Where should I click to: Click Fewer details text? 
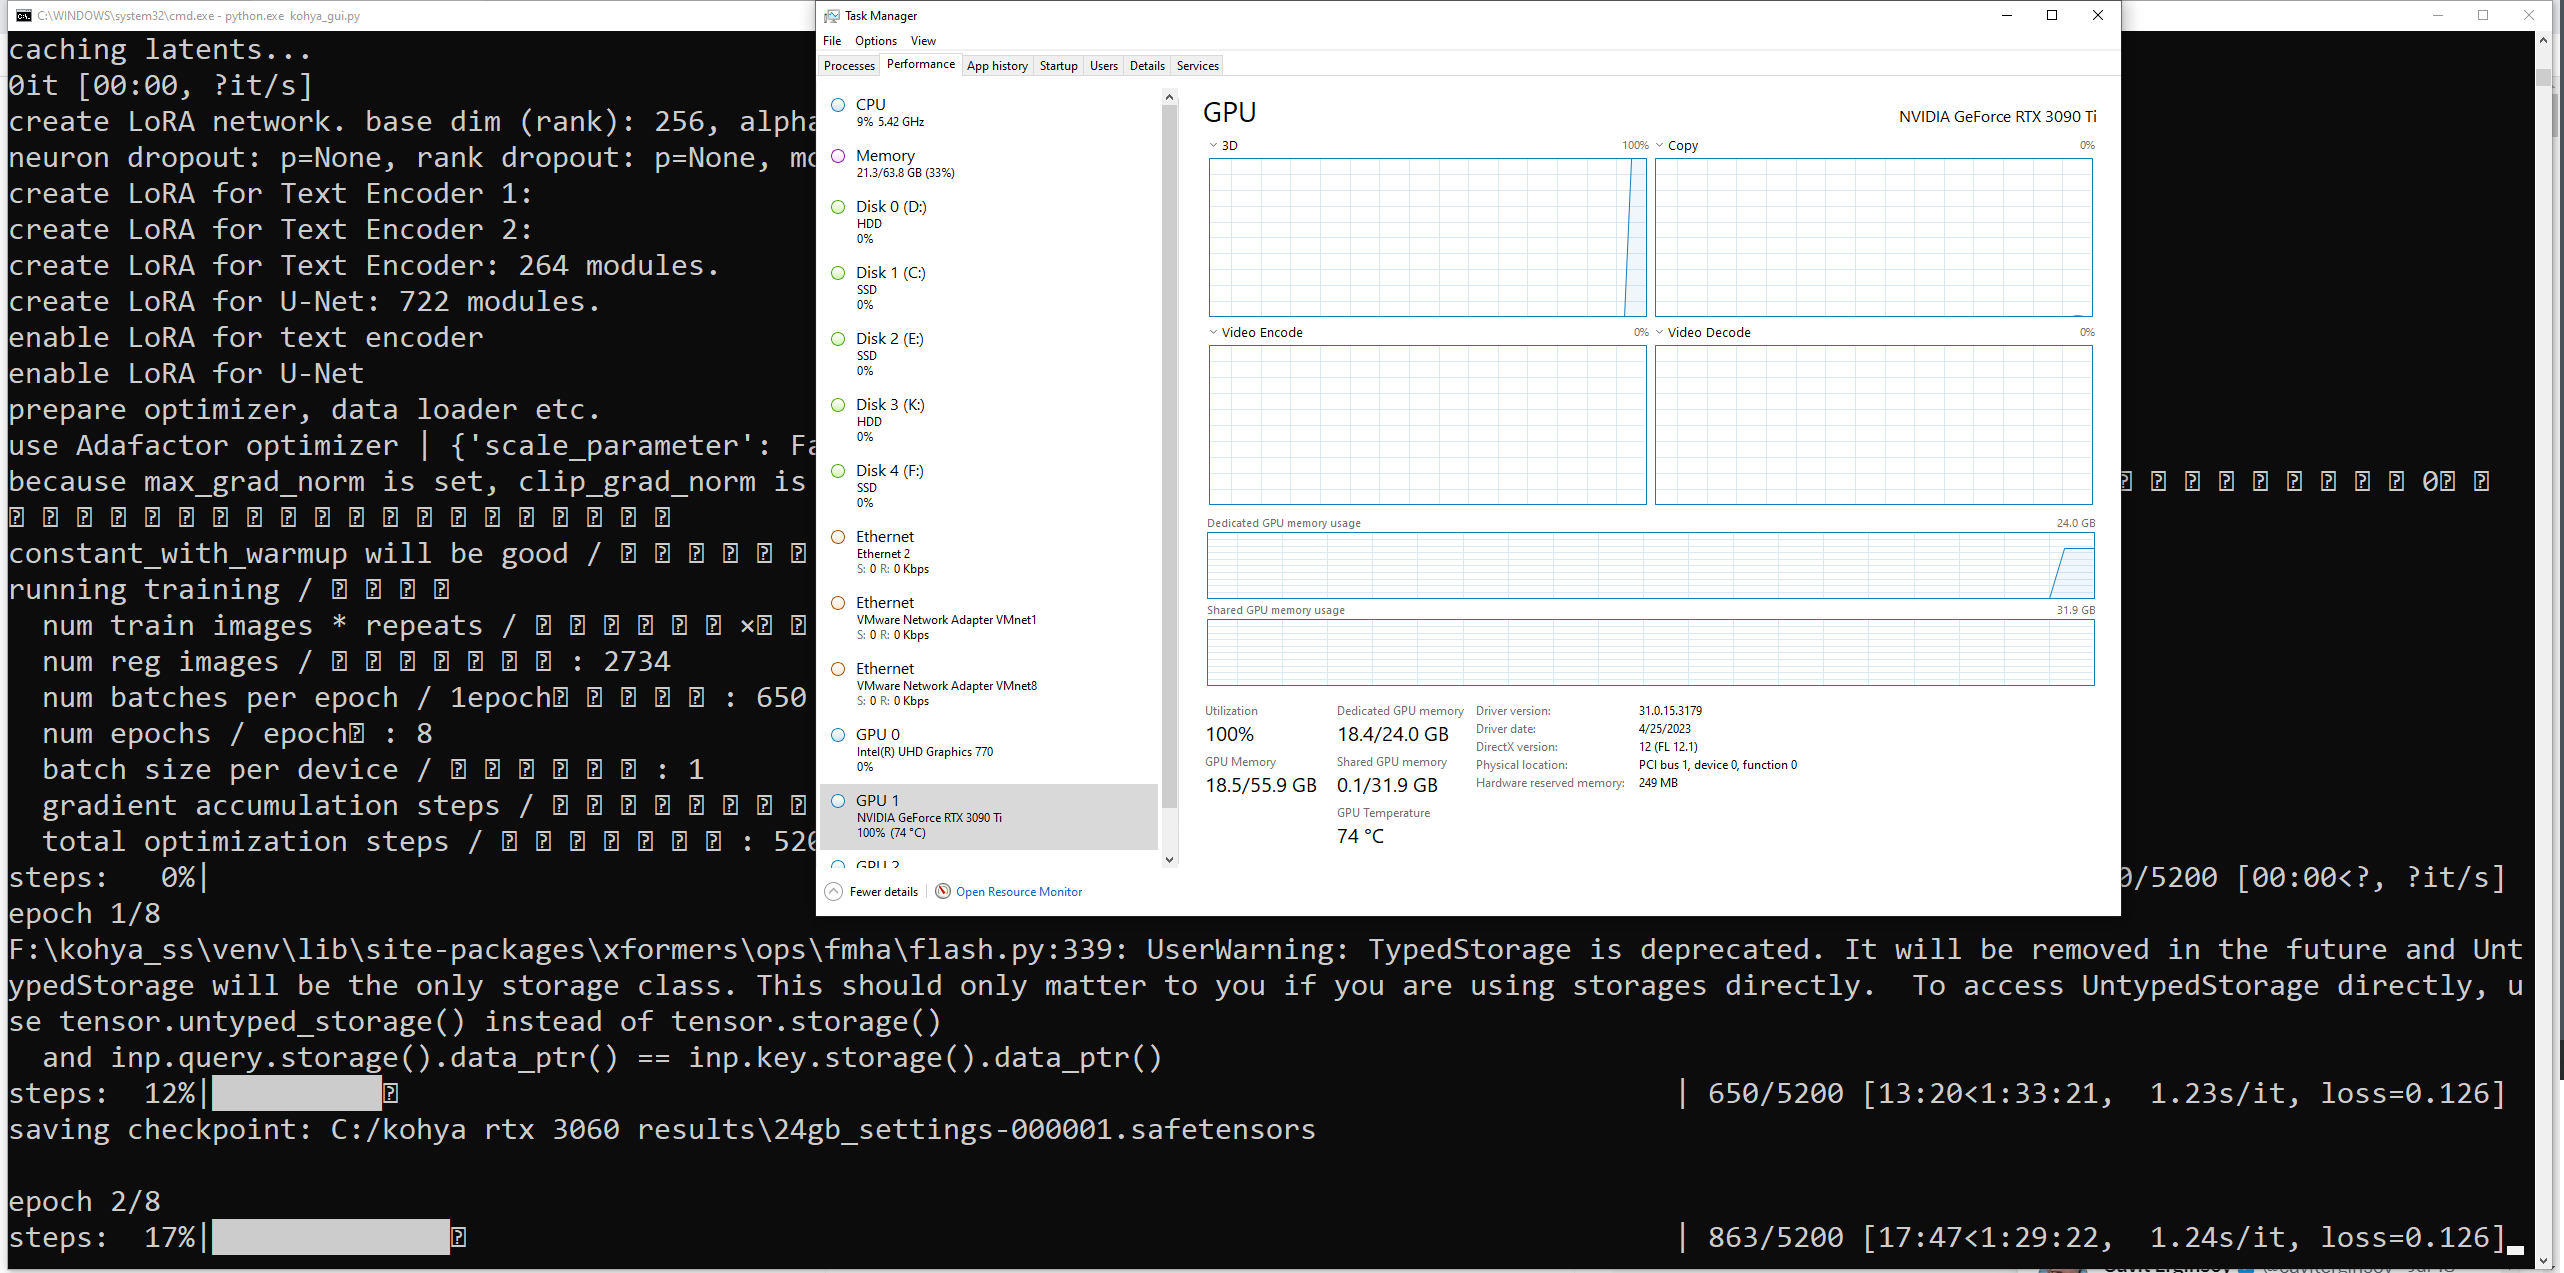click(883, 891)
